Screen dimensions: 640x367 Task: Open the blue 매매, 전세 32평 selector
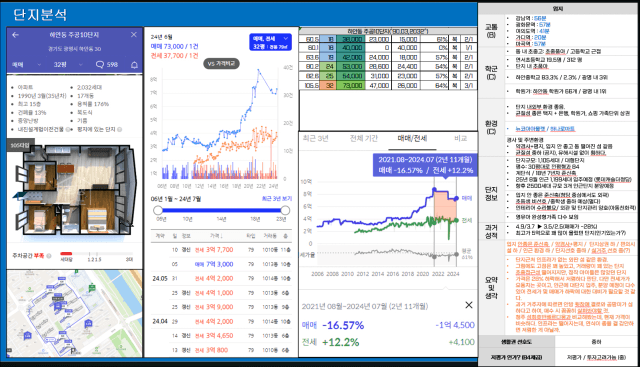[270, 42]
